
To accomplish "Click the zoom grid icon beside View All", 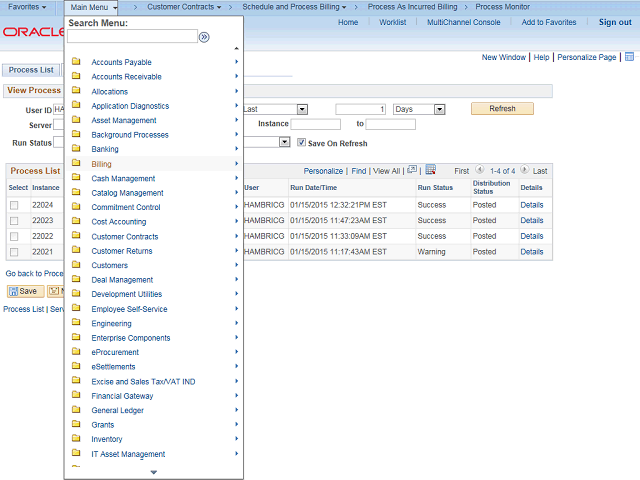I will (x=410, y=171).
